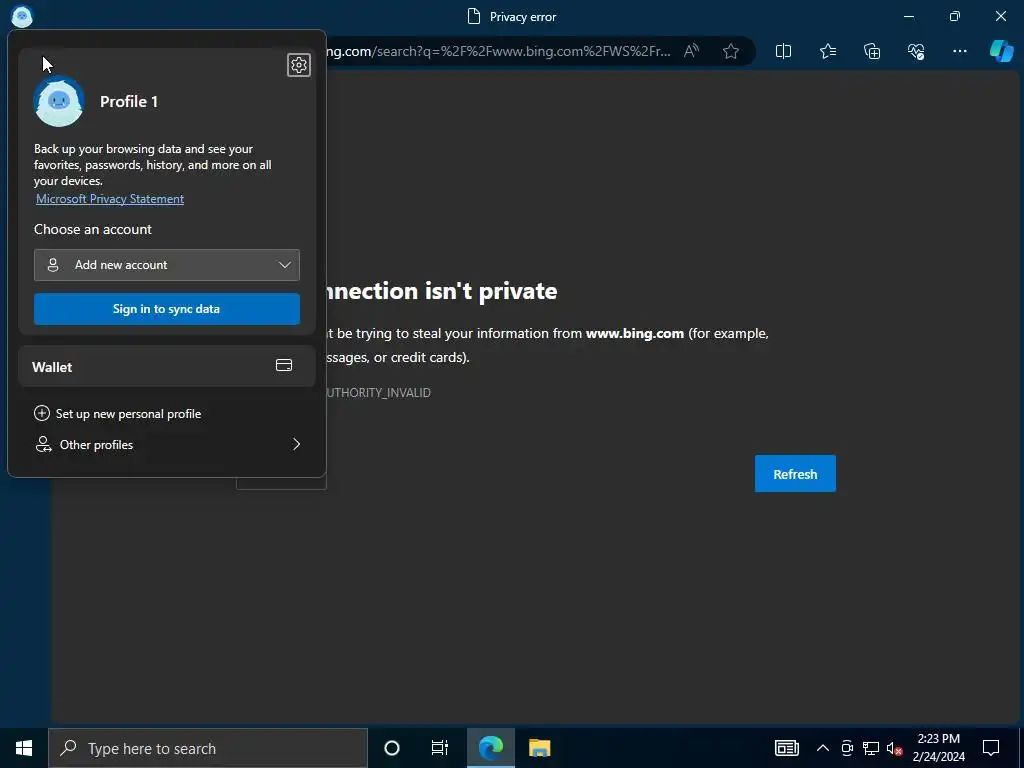Image resolution: width=1024 pixels, height=768 pixels.
Task: Expand Other profiles chevron arrow
Action: tap(296, 444)
